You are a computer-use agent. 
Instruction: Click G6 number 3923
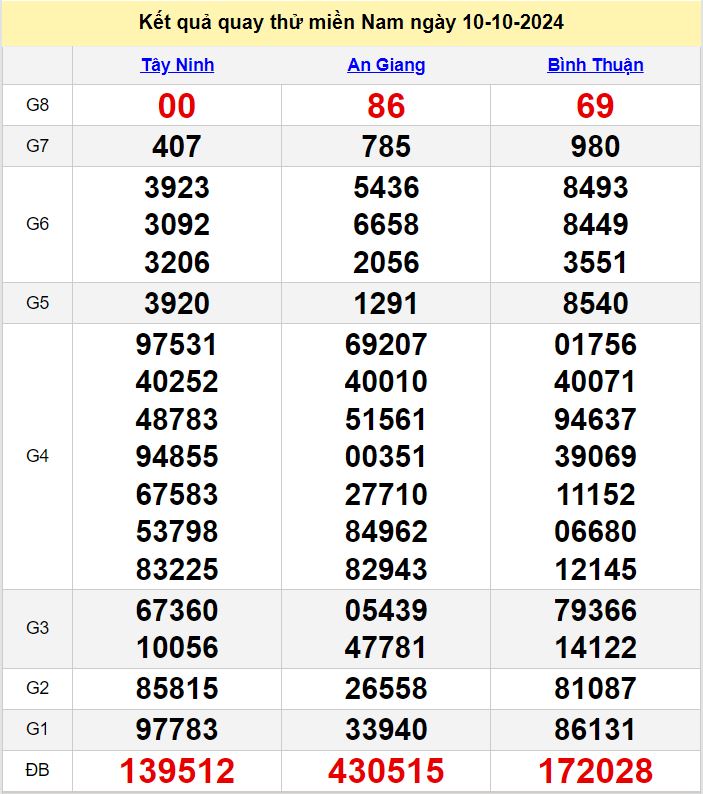177,187
